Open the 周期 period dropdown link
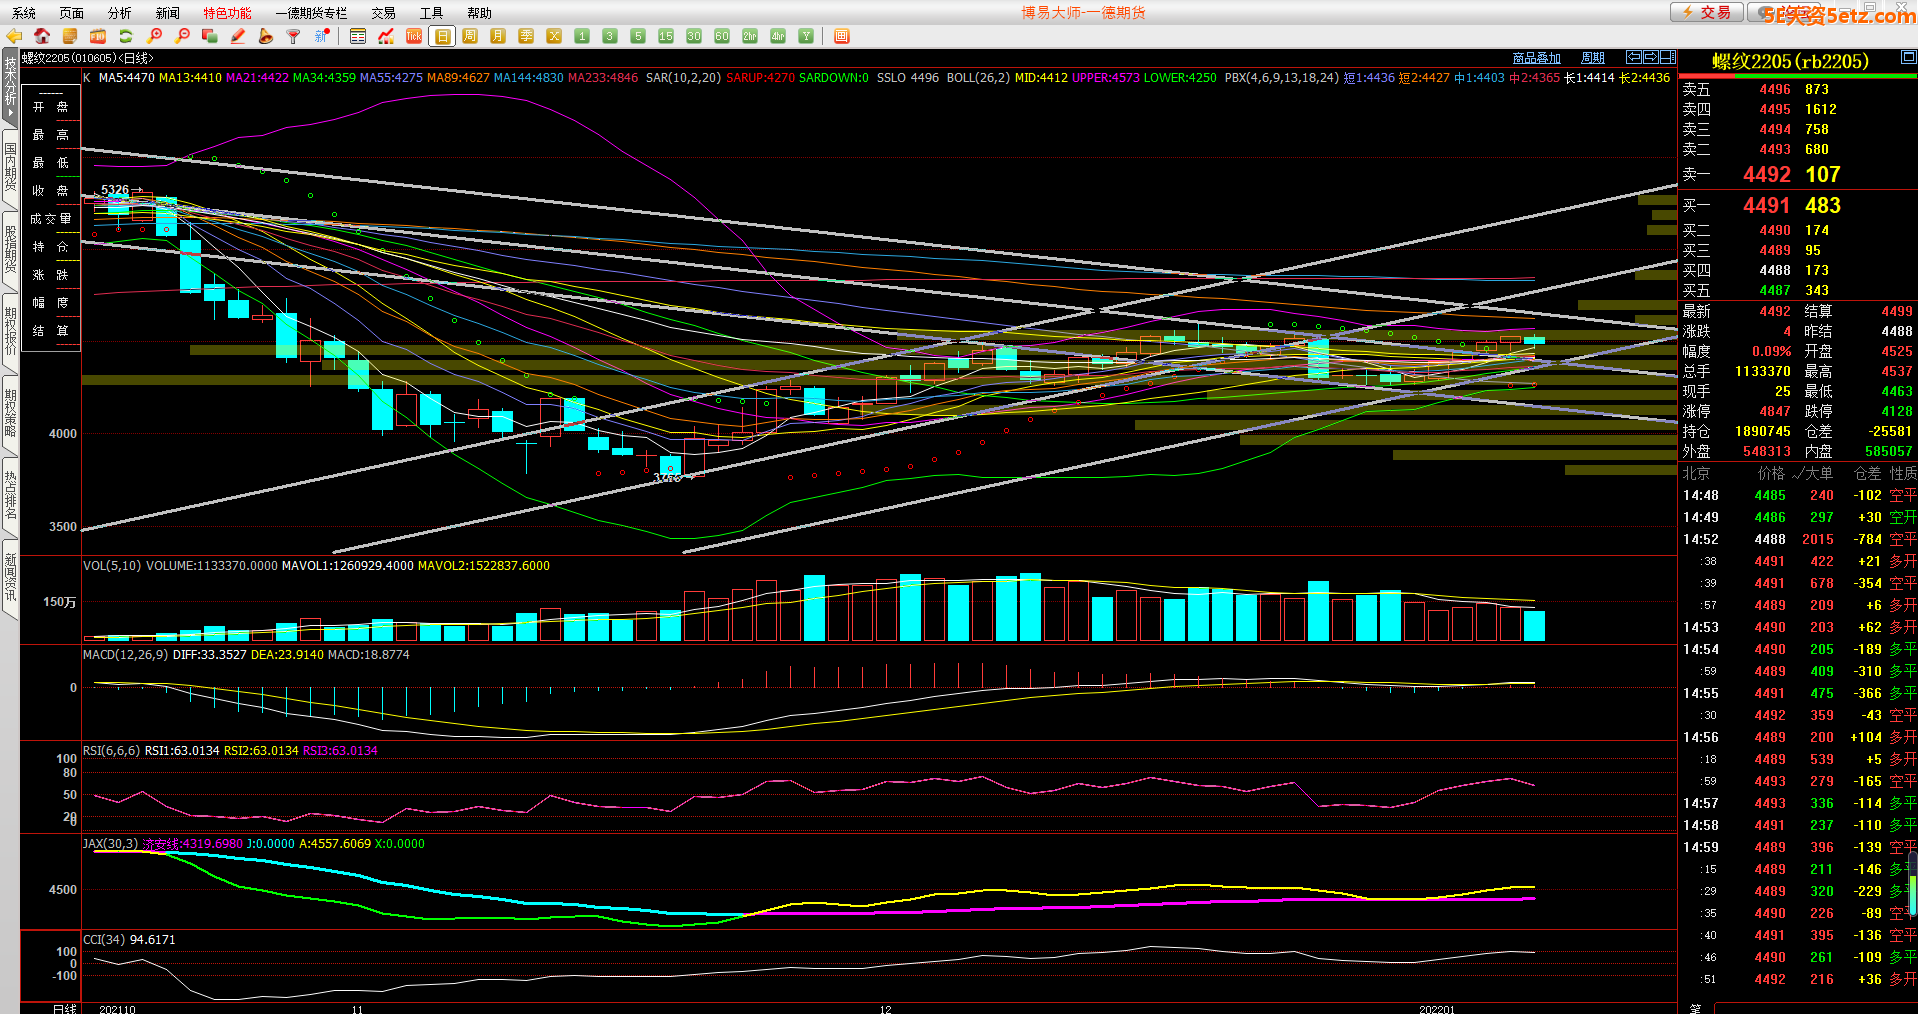The height and width of the screenshot is (1014, 1918). tap(1593, 58)
